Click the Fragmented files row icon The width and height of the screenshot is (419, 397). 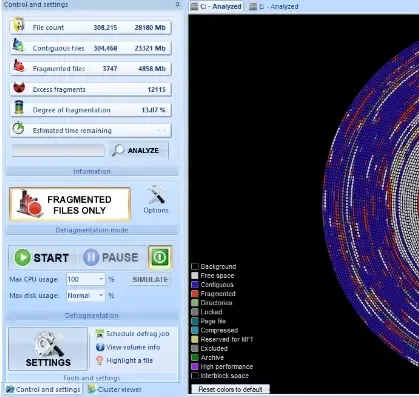tap(19, 66)
